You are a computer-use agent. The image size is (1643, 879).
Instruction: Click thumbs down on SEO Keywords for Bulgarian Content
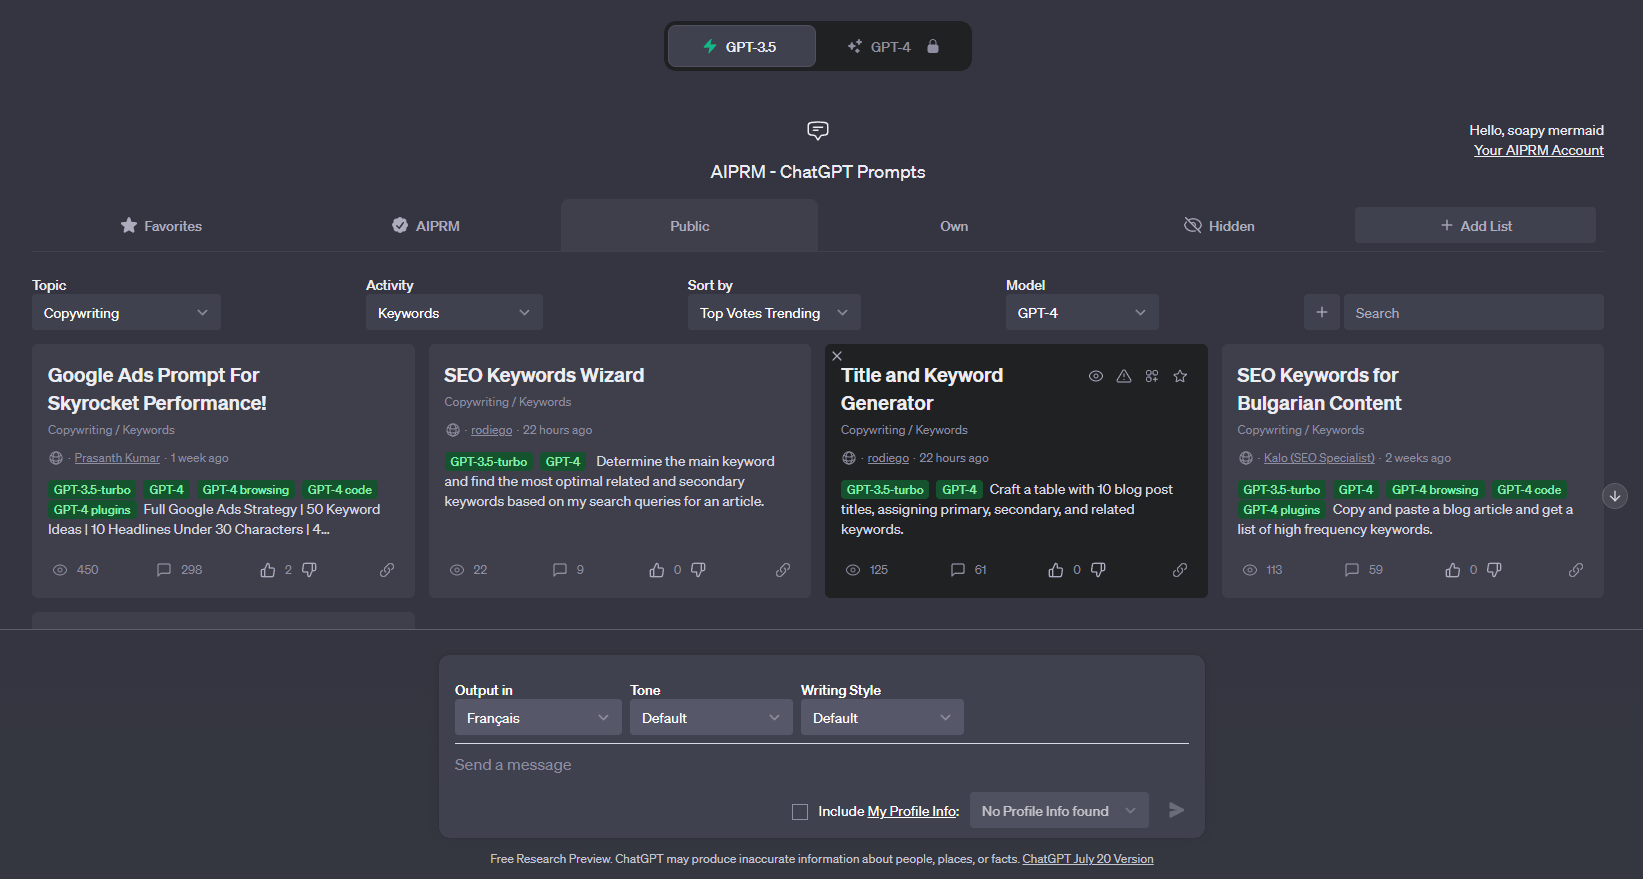[1494, 570]
